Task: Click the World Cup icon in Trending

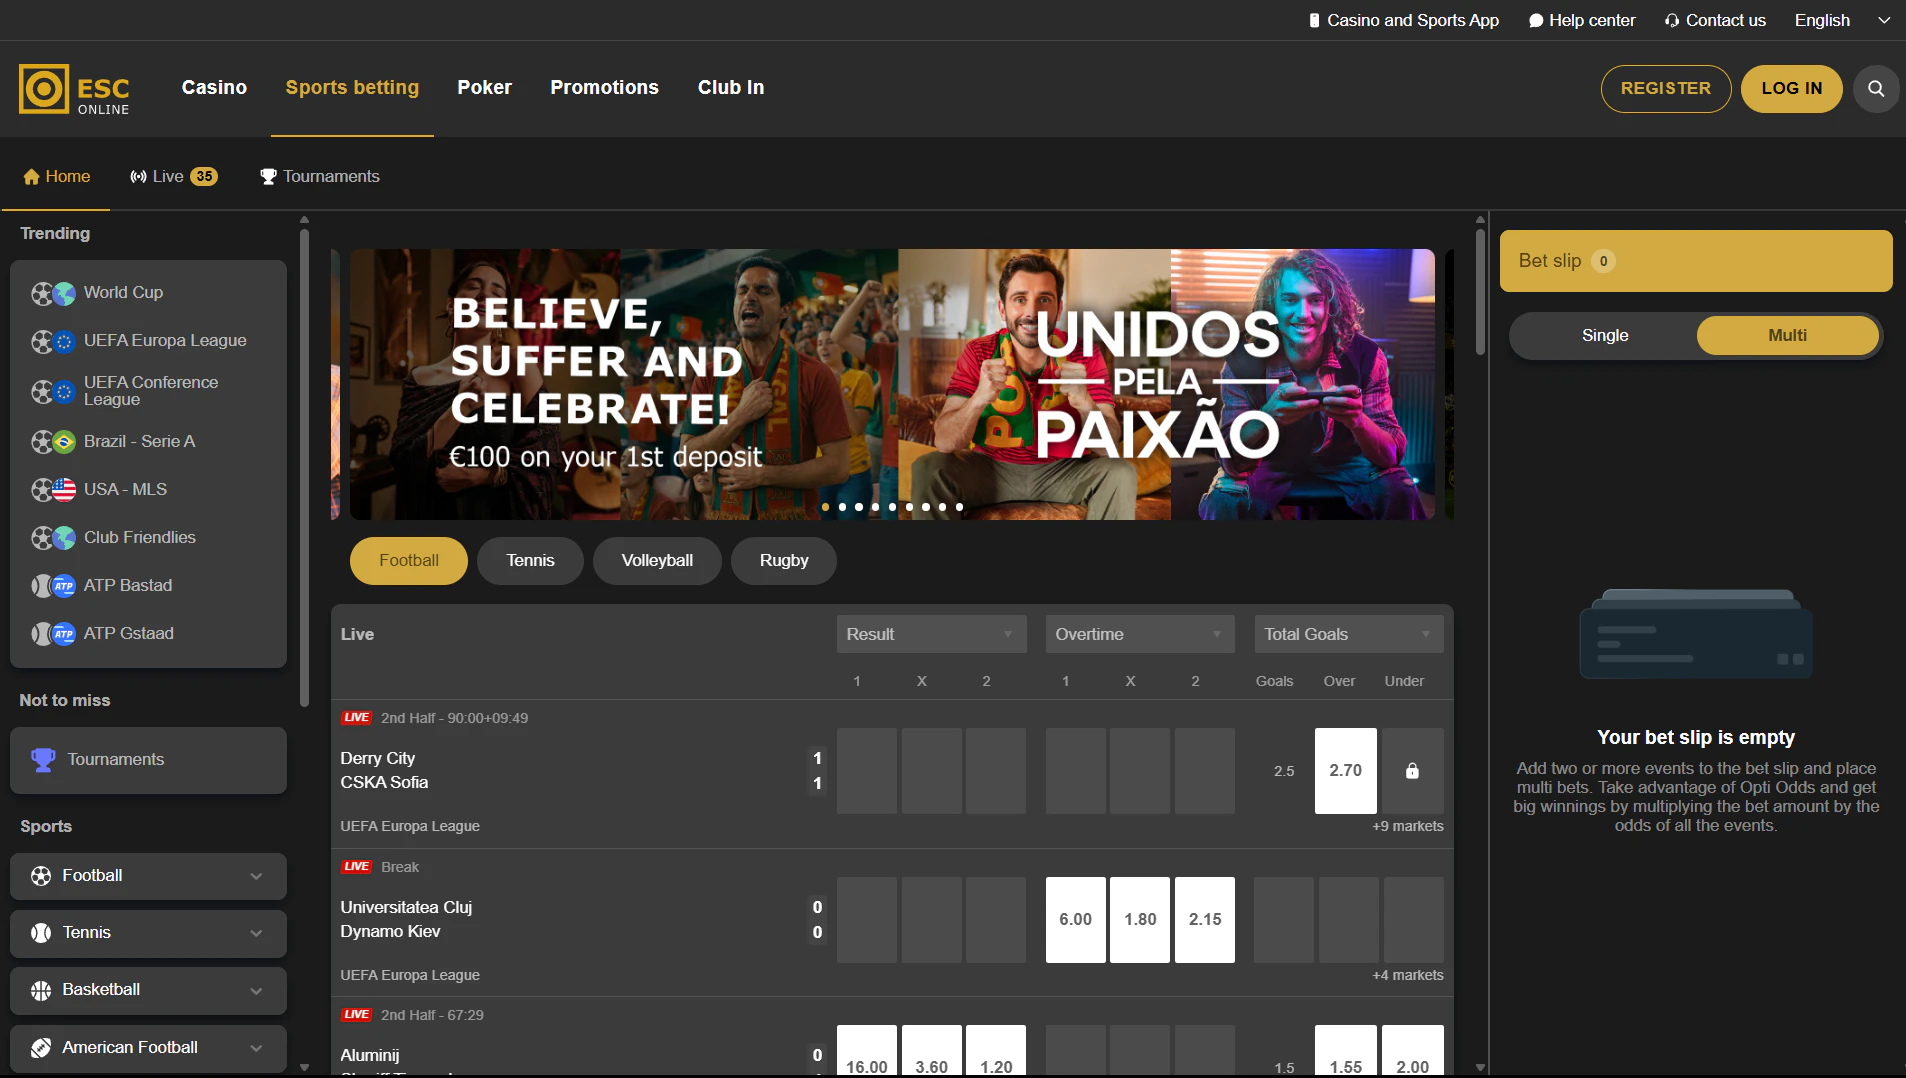Action: point(52,293)
